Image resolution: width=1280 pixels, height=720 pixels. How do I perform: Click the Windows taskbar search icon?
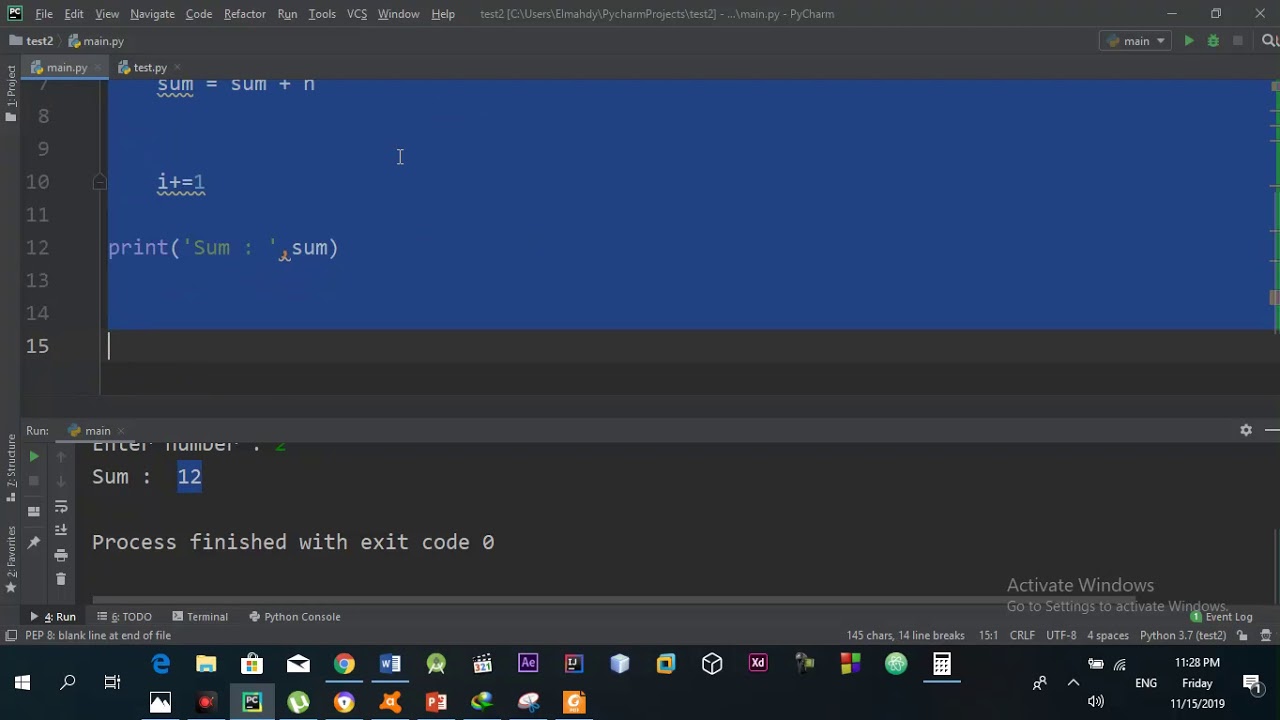tap(68, 683)
